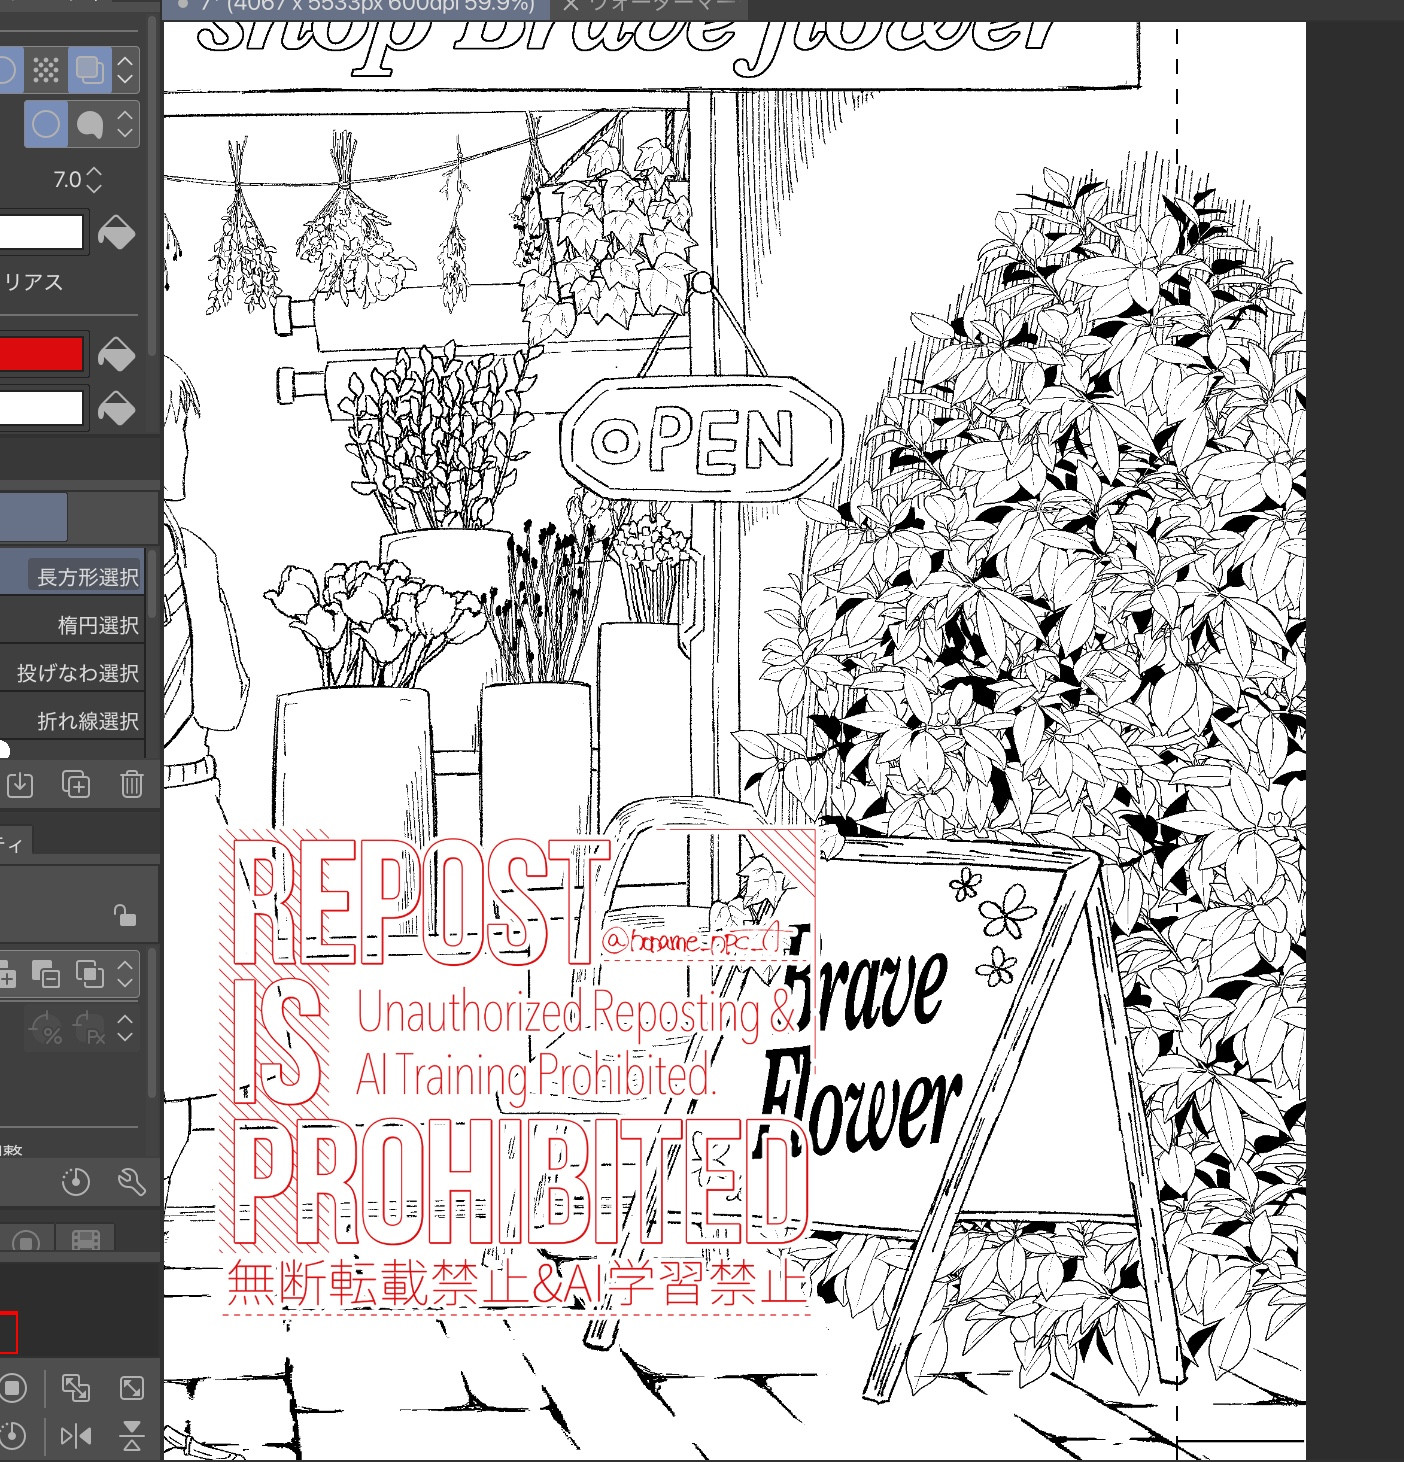This screenshot has height=1462, width=1404.
Task: Choose the filled blob shape option
Action: pyautogui.click(x=90, y=124)
